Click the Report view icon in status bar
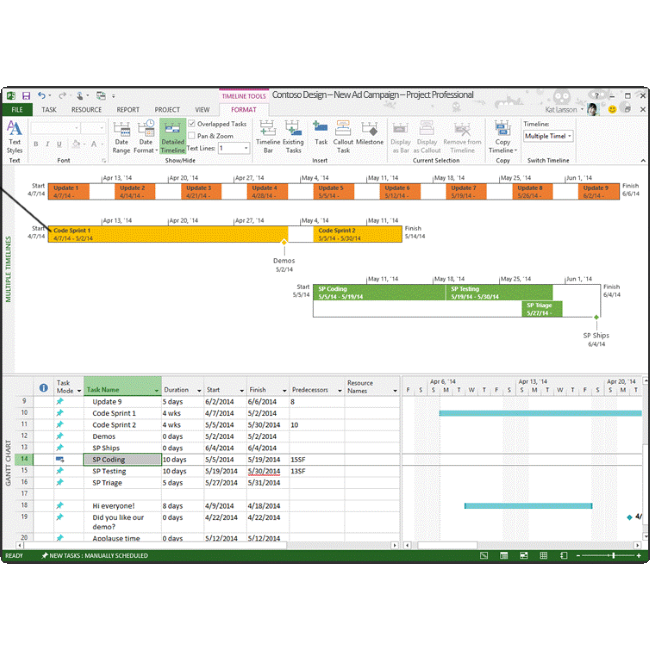The height and width of the screenshot is (650, 650). coord(563,555)
